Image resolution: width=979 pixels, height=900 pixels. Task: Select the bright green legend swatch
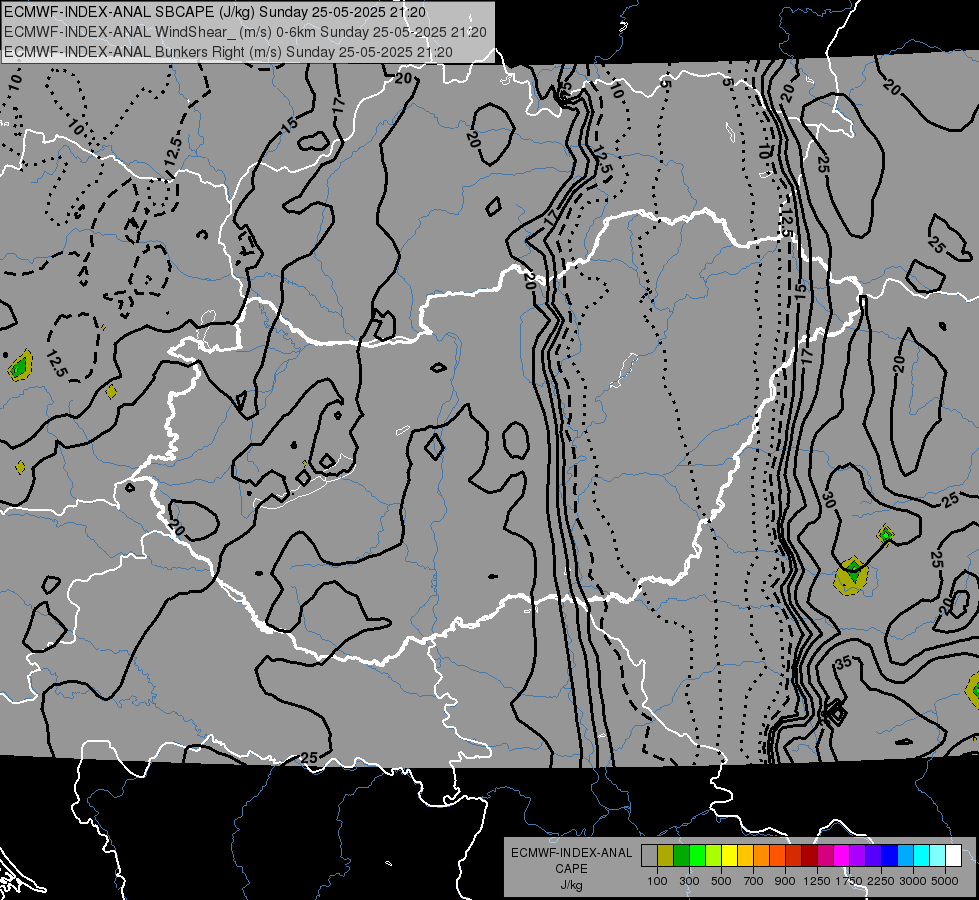pos(697,855)
